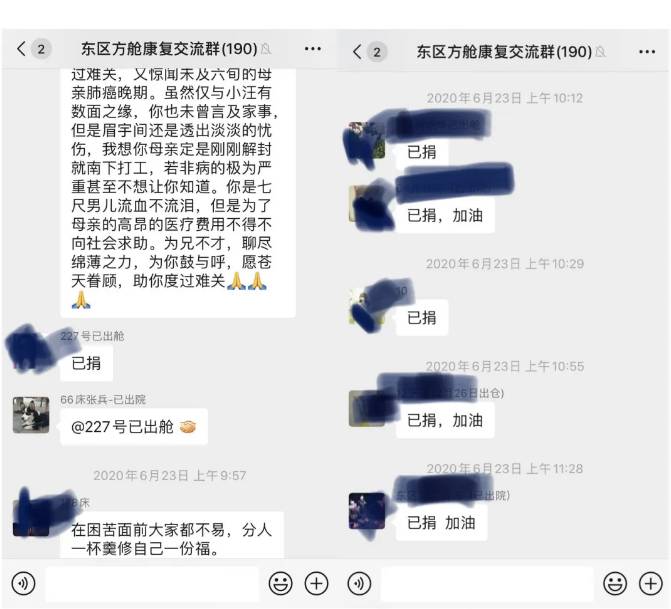Tap the 已捐 加油 bubble below 11:28
This screenshot has width=671, height=609.
coord(442,523)
